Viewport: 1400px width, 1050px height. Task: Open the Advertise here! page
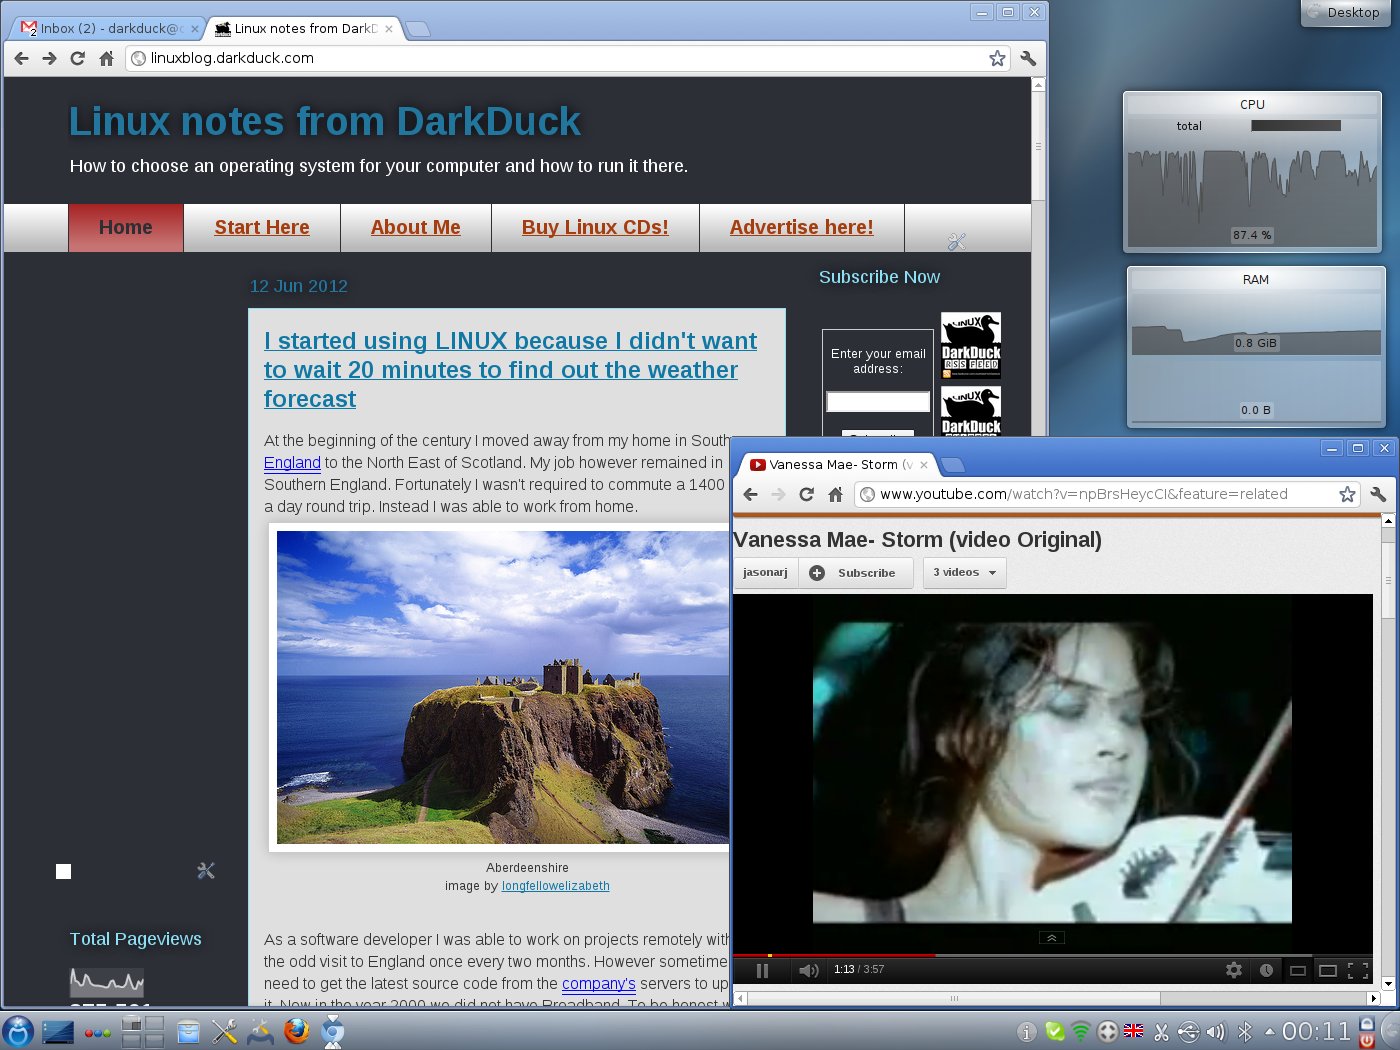[x=802, y=228]
